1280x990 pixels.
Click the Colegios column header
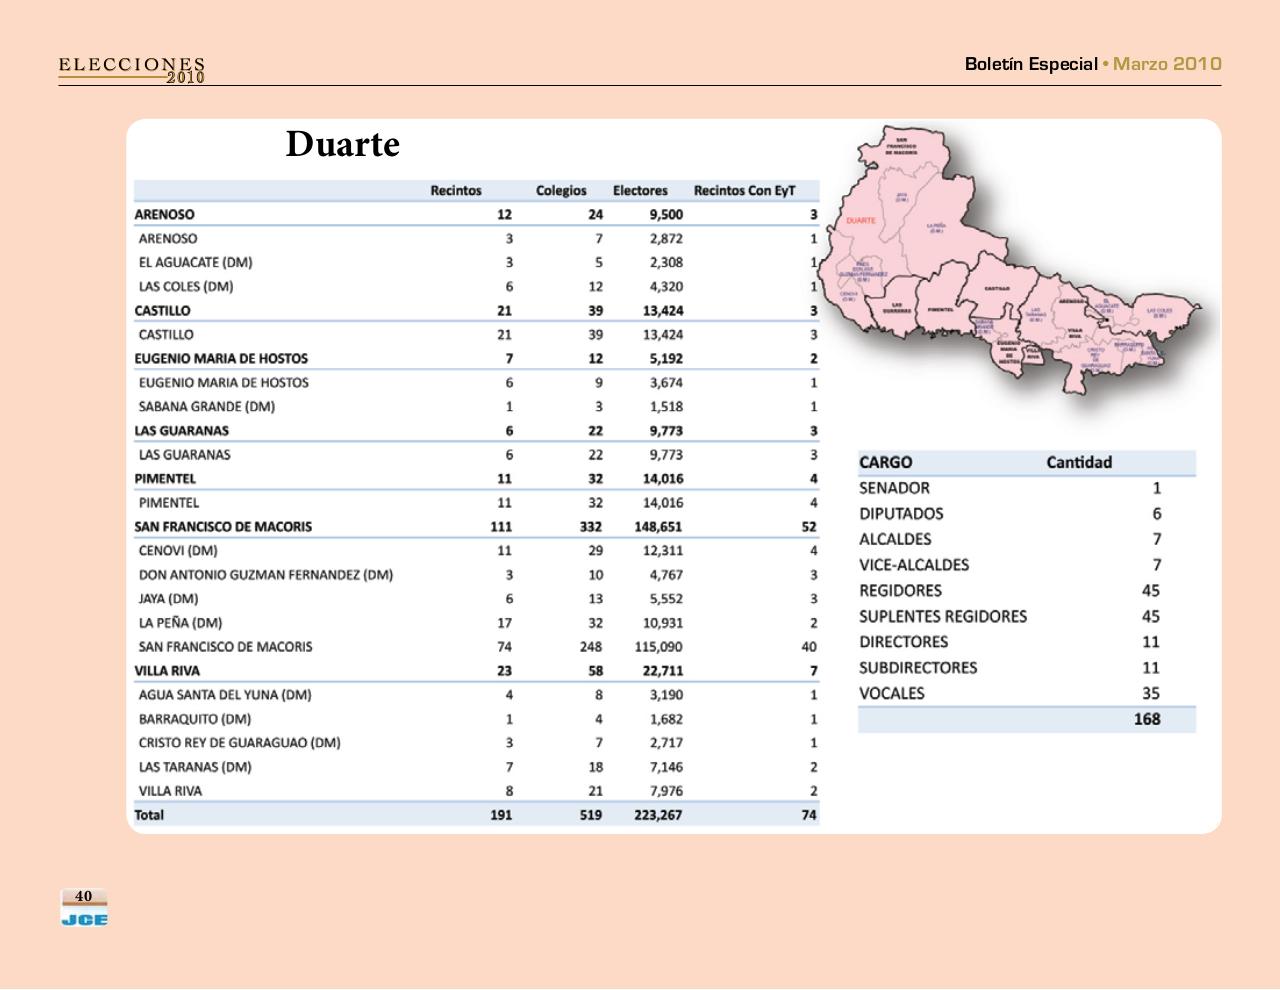[561, 190]
